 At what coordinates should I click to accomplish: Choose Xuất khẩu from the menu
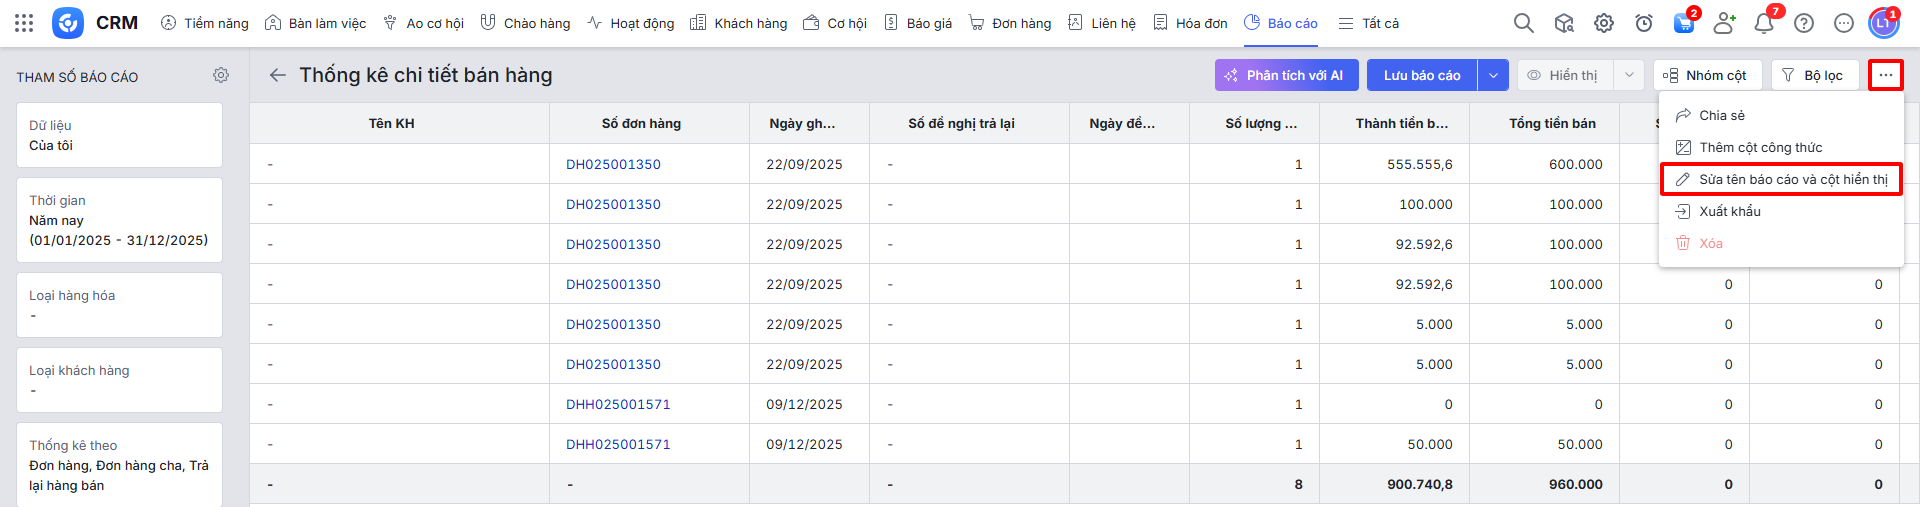pyautogui.click(x=1730, y=211)
